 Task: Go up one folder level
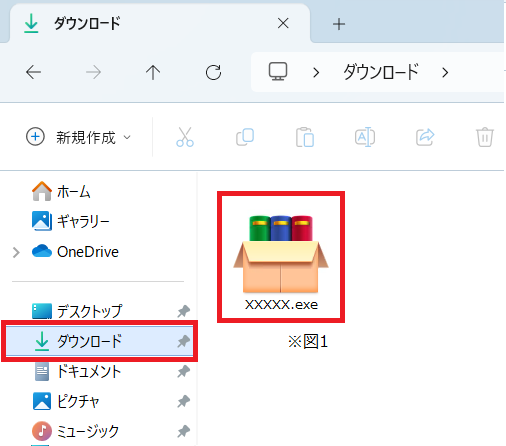(153, 72)
